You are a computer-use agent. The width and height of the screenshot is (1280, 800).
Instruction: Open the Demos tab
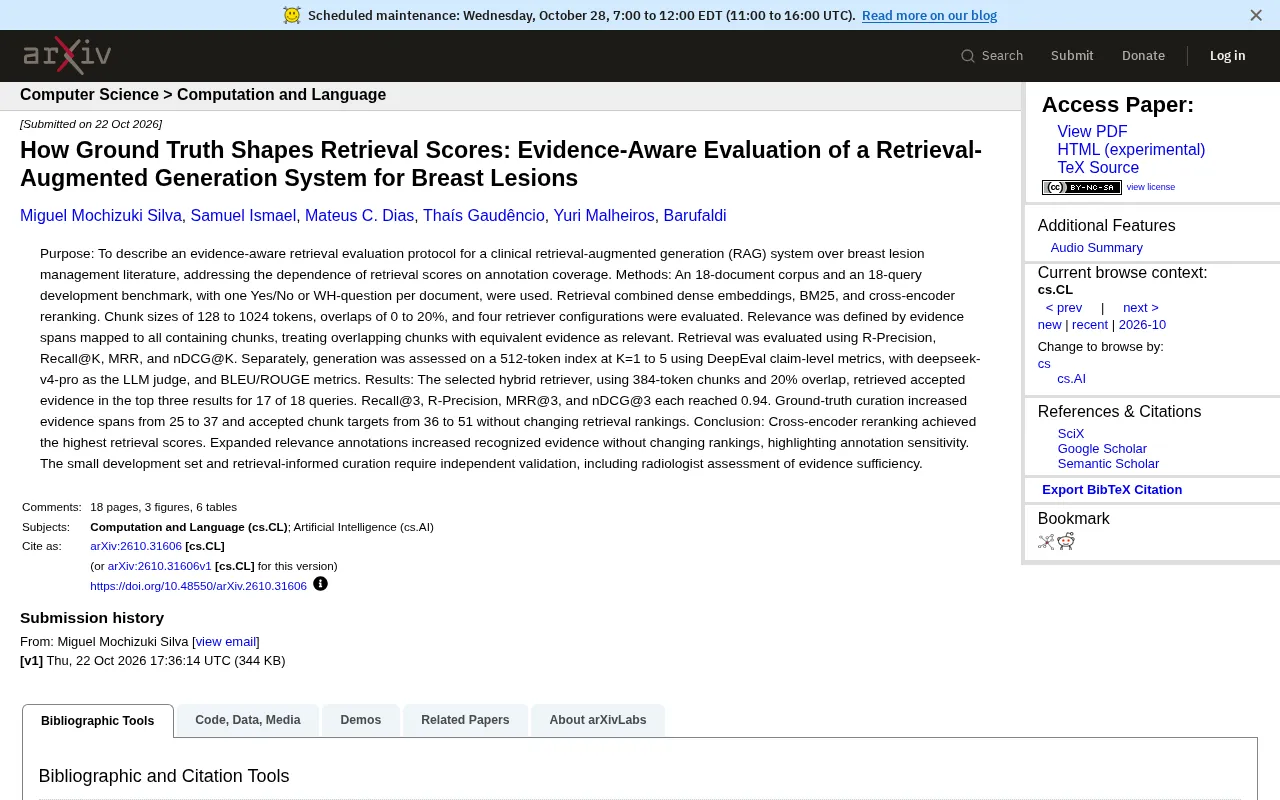(x=361, y=720)
